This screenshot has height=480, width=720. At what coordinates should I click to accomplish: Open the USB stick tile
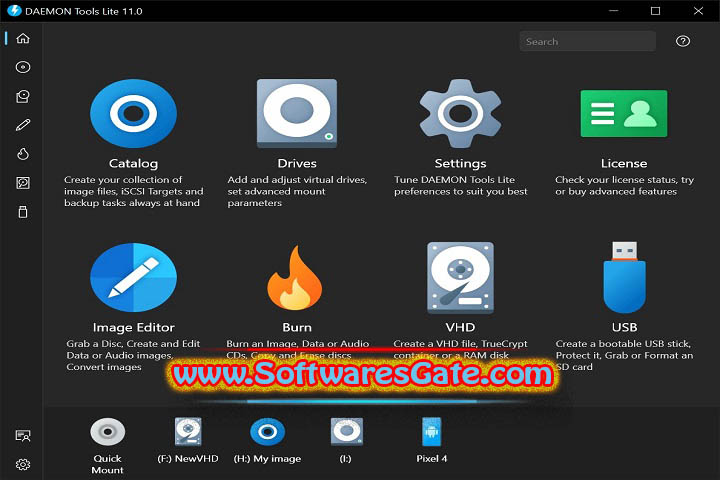tap(624, 277)
